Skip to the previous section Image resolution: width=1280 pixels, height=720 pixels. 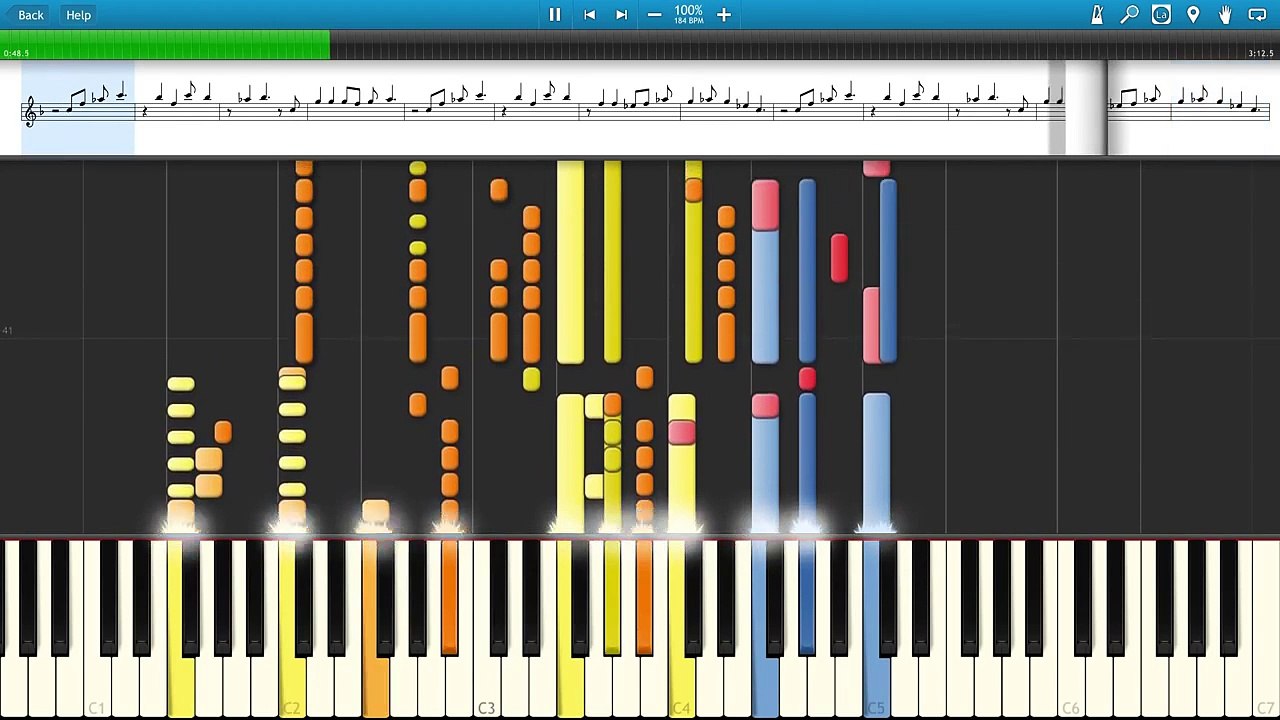click(589, 15)
